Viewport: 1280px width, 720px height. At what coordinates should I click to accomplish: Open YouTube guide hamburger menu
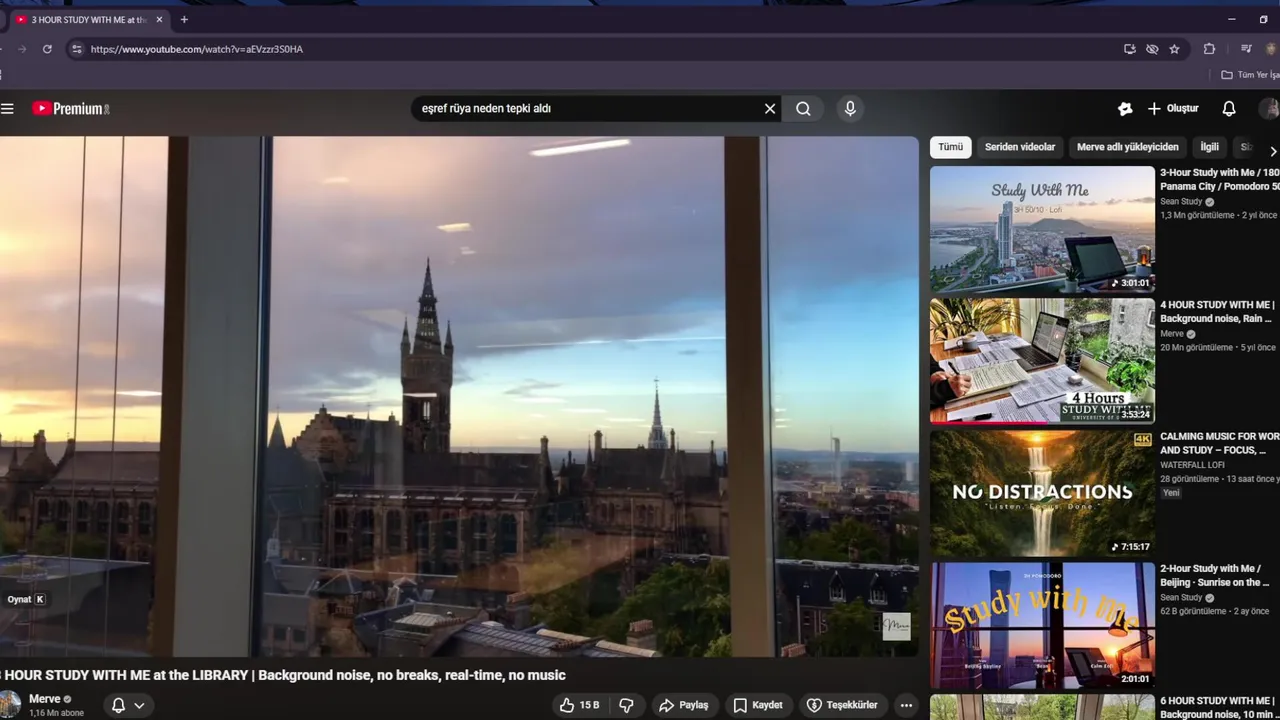coord(7,108)
